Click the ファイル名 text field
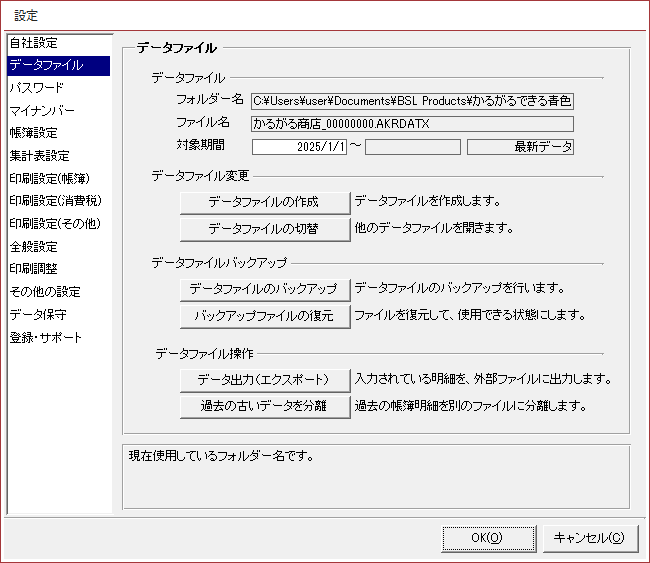Screen dimensions: 650x563 [412, 124]
